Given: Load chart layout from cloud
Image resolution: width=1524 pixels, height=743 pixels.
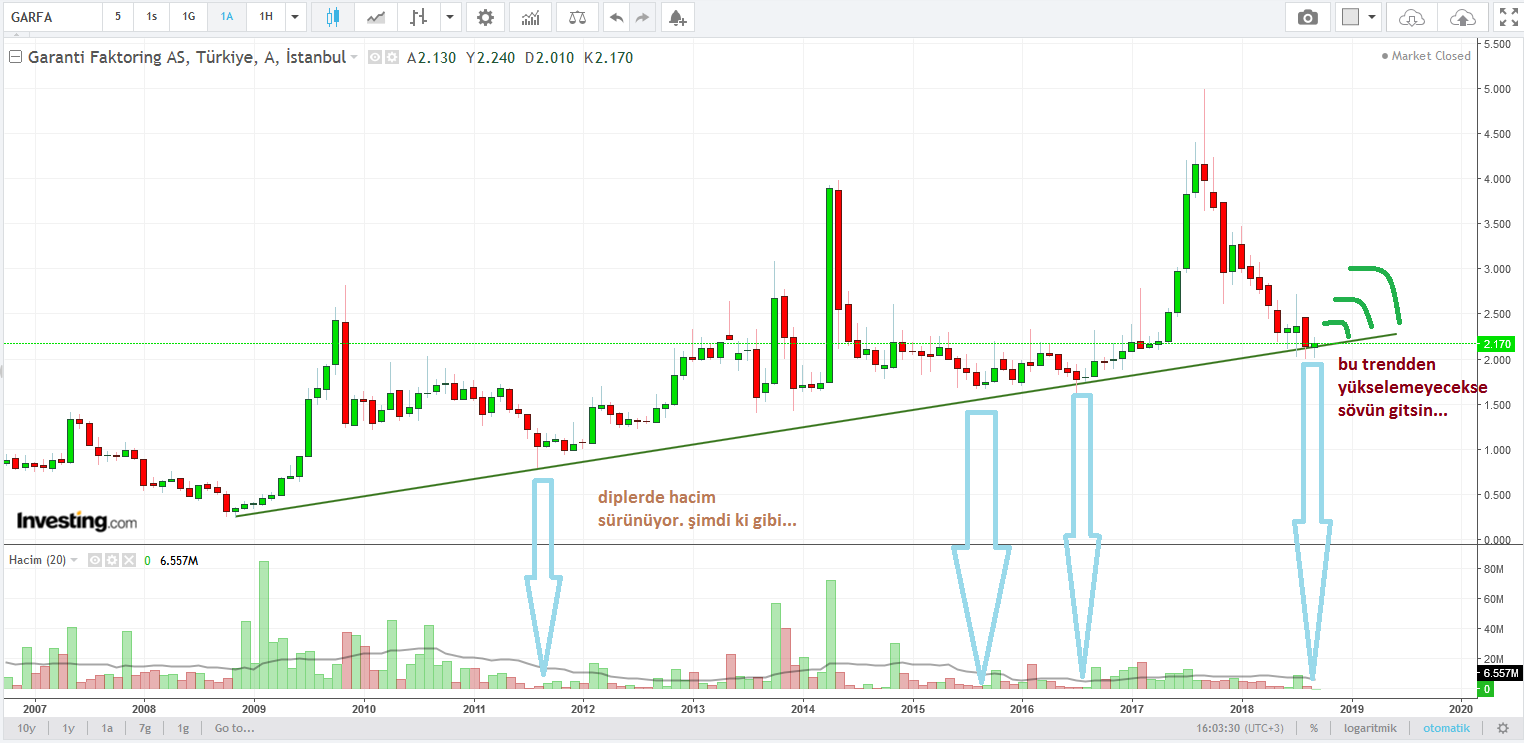Looking at the screenshot, I should coord(1411,17).
